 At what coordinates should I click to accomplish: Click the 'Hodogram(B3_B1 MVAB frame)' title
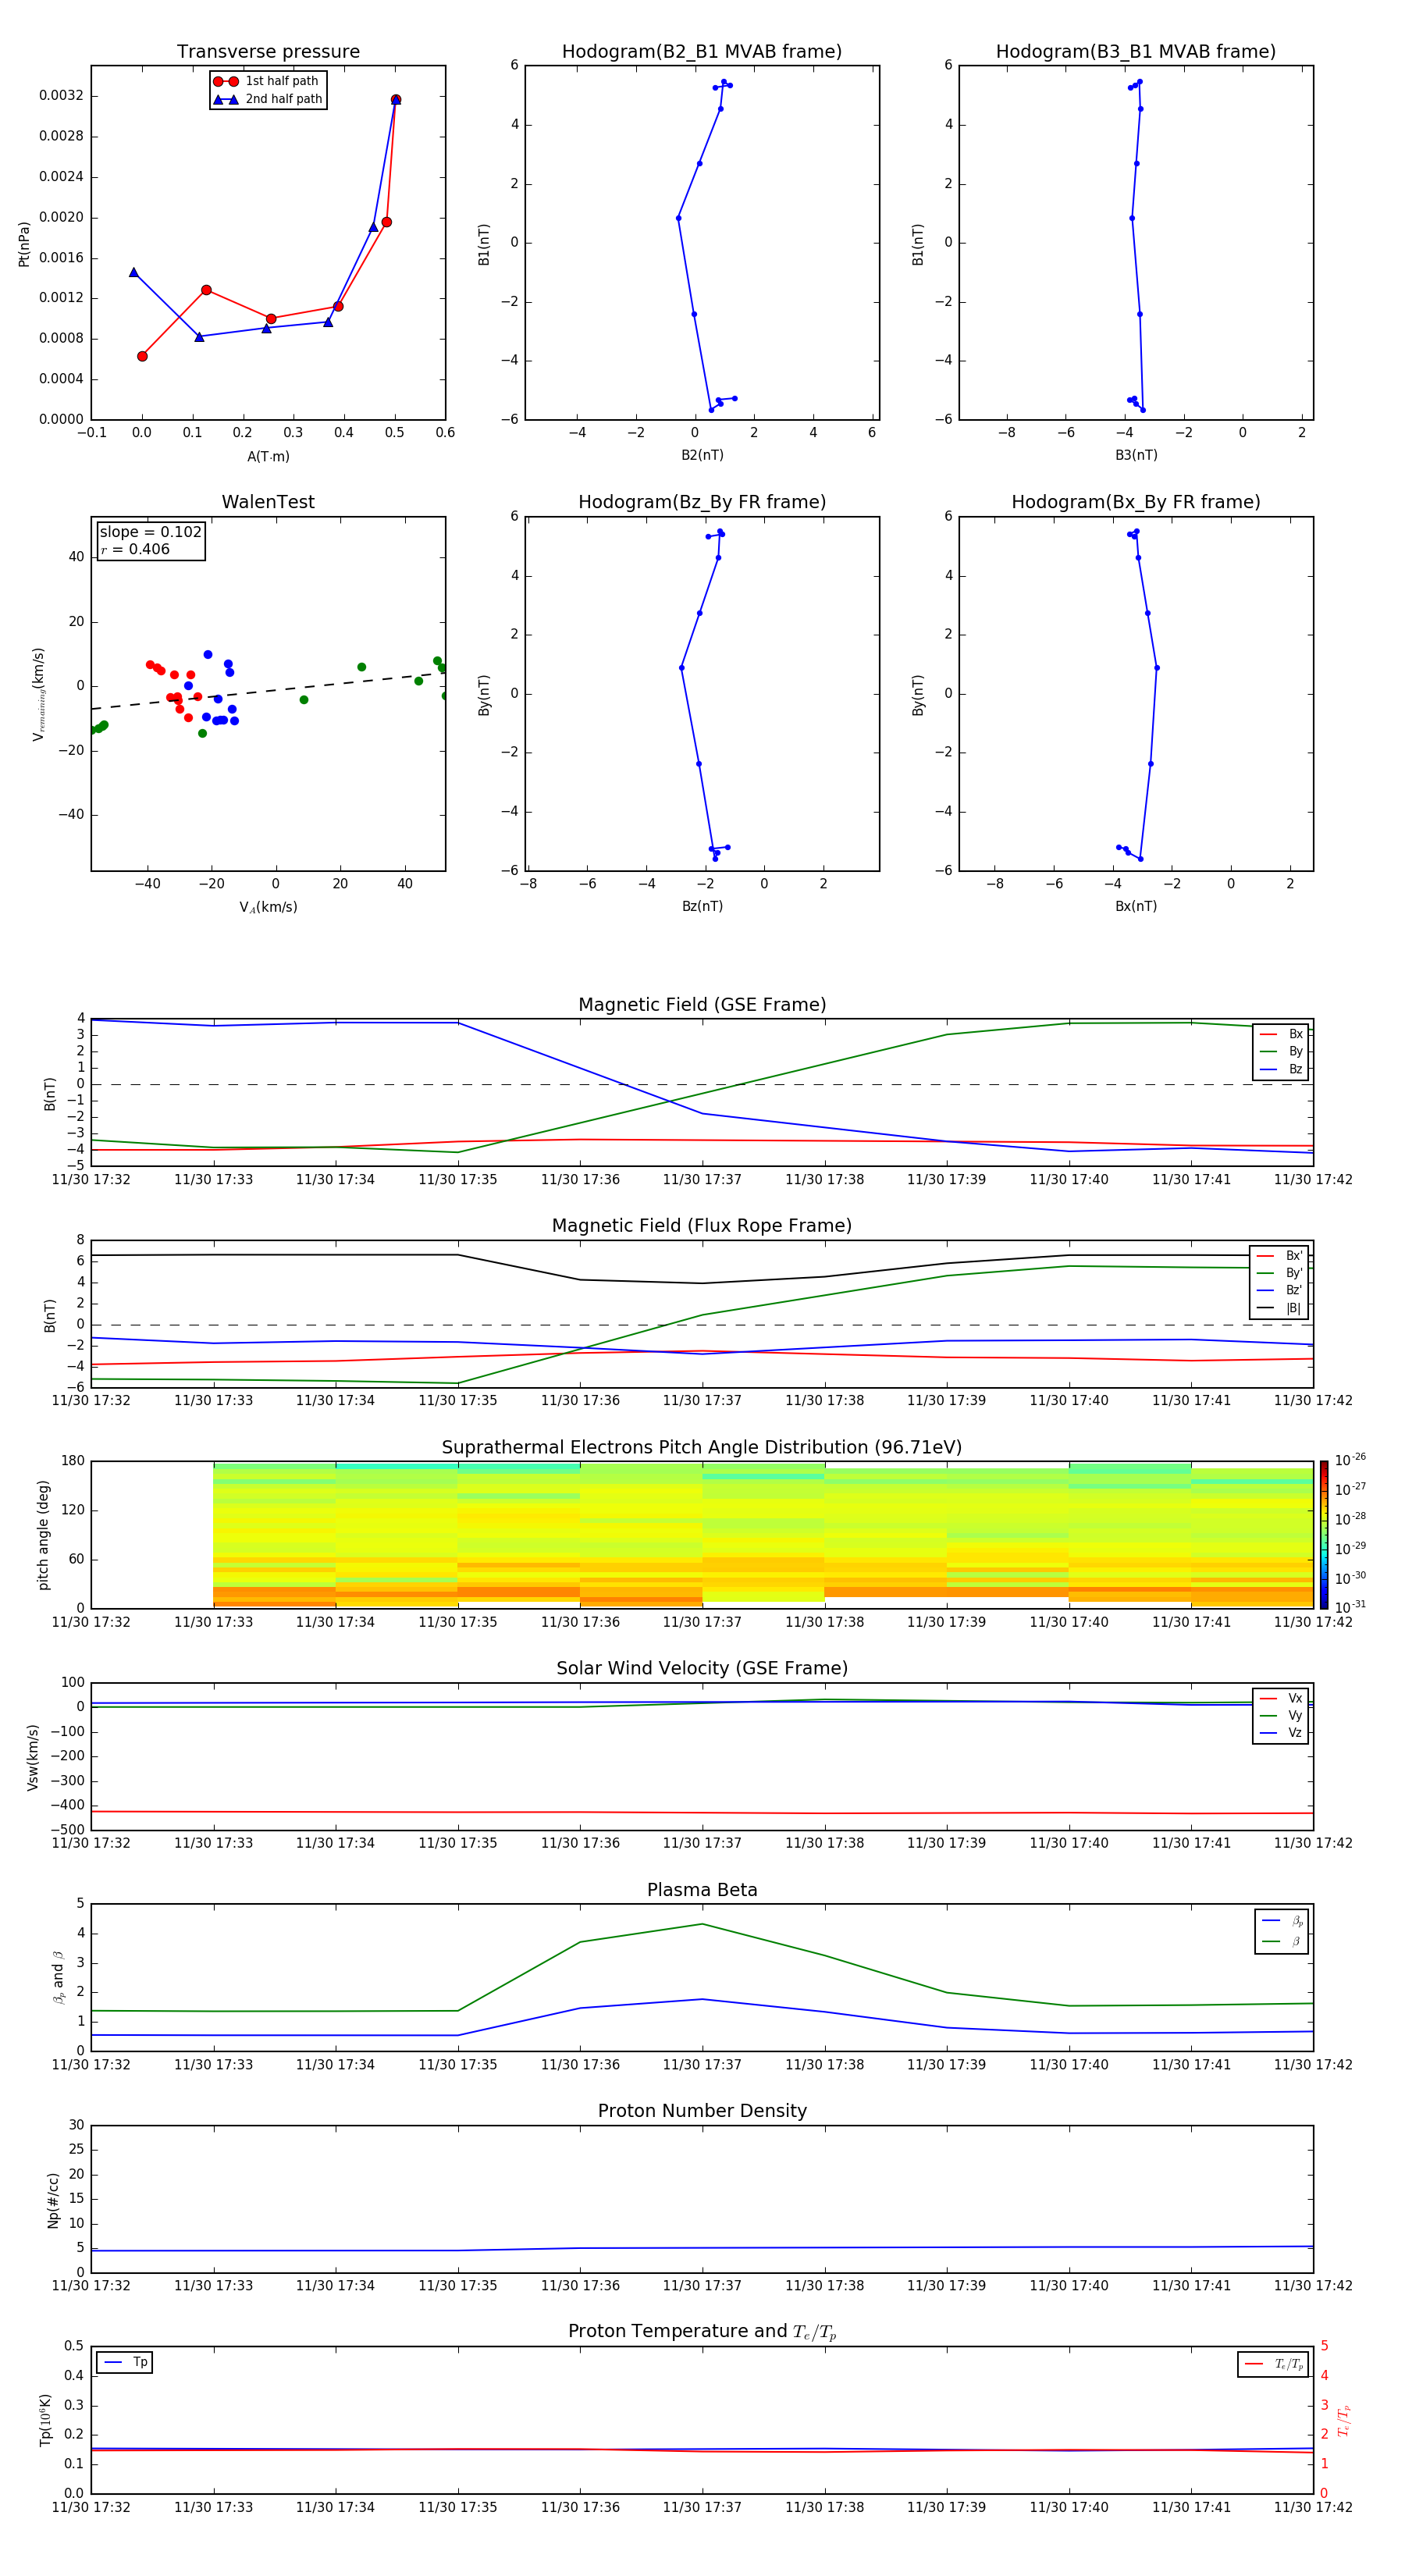(x=1136, y=52)
